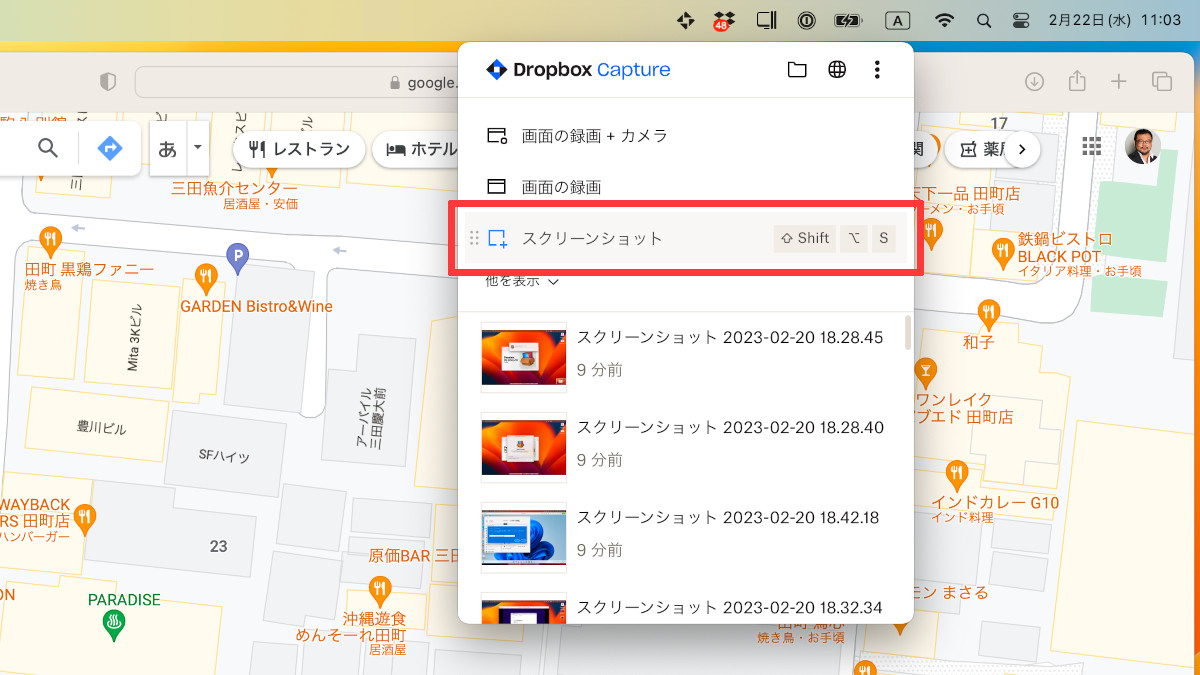This screenshot has height=675, width=1200.
Task: Click the battery status icon
Action: (x=849, y=20)
